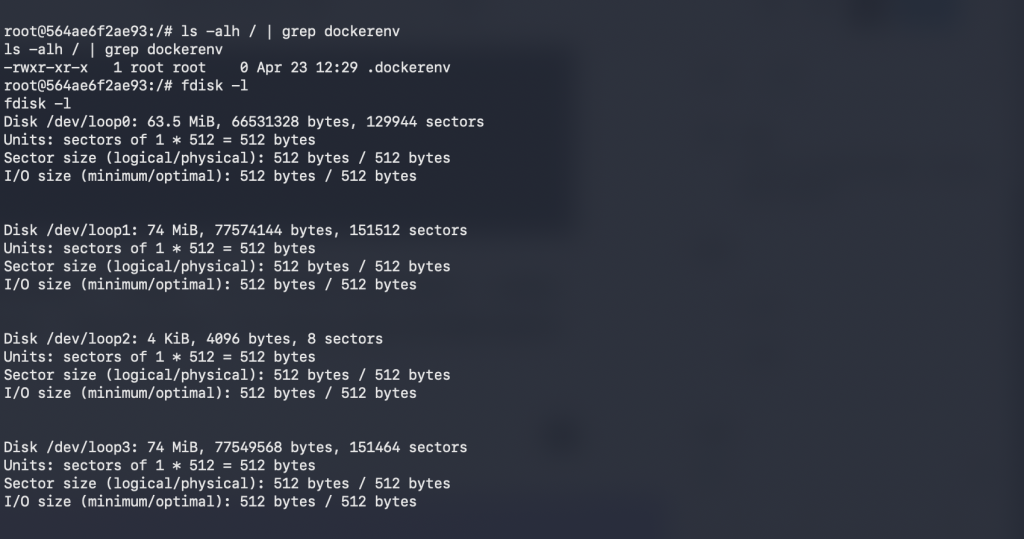Click the 'fdisk -l' command after the root prompt

(x=215, y=86)
